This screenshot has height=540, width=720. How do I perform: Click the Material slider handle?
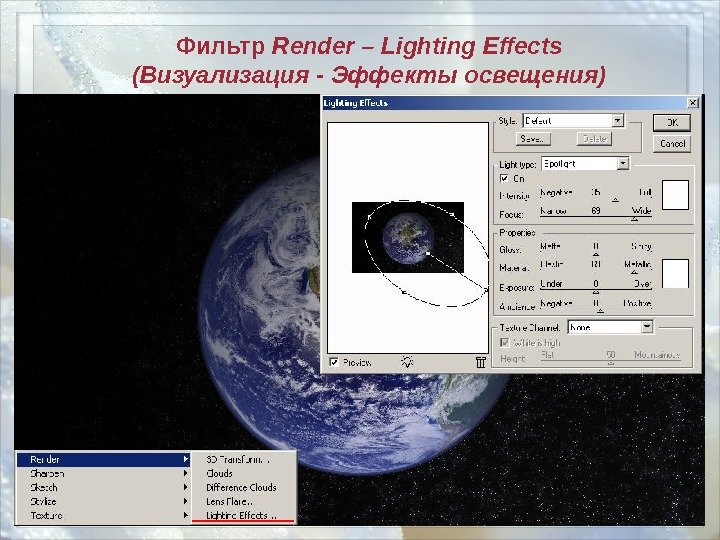coord(634,272)
